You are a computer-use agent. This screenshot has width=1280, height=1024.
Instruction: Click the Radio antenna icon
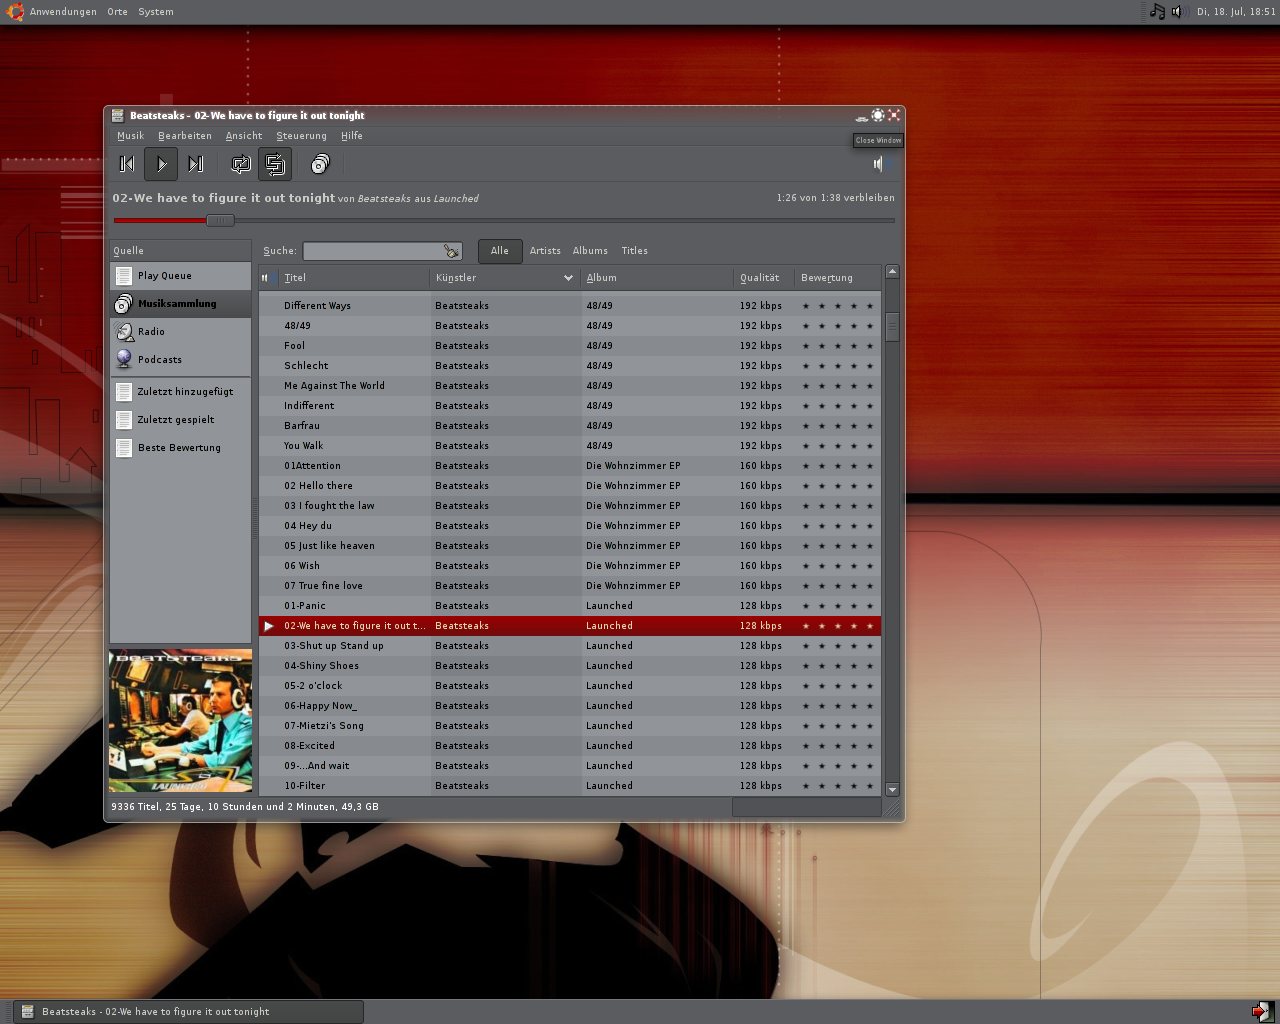123,332
